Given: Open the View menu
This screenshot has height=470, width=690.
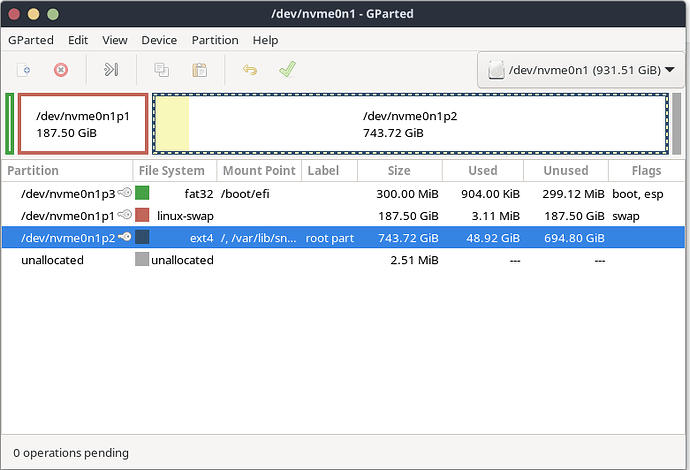Looking at the screenshot, I should click(115, 40).
